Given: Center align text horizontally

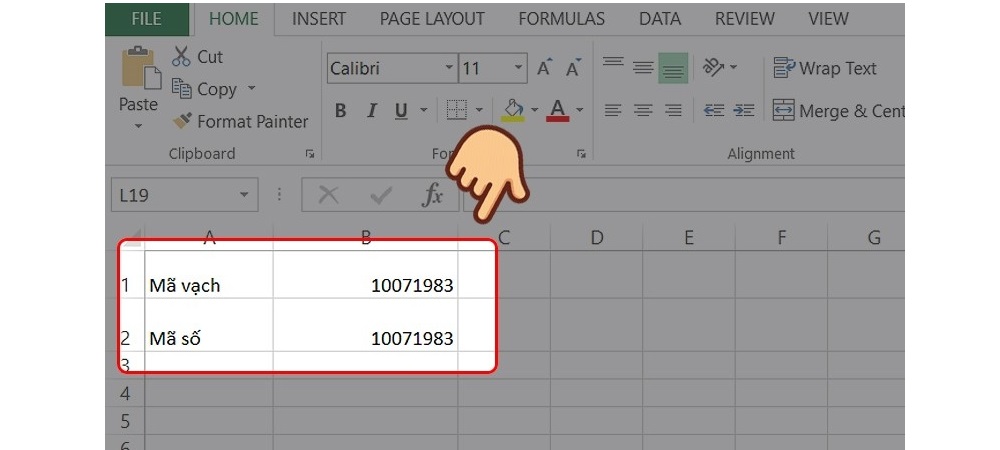Looking at the screenshot, I should click(643, 111).
